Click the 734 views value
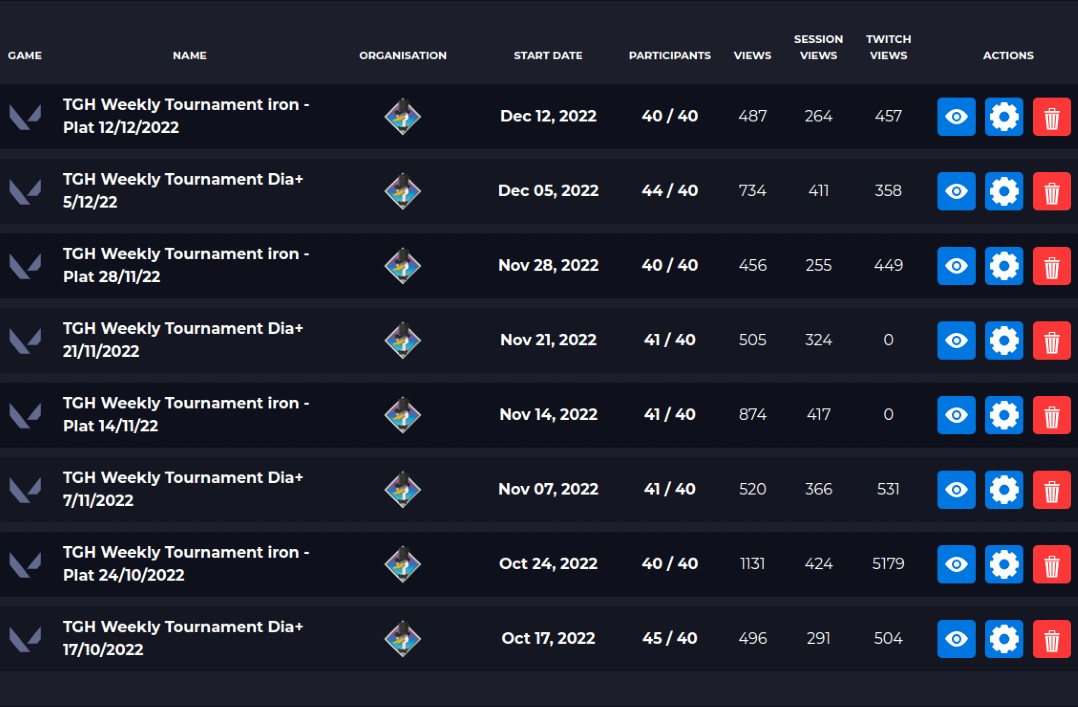The height and width of the screenshot is (707, 1078). coord(752,191)
